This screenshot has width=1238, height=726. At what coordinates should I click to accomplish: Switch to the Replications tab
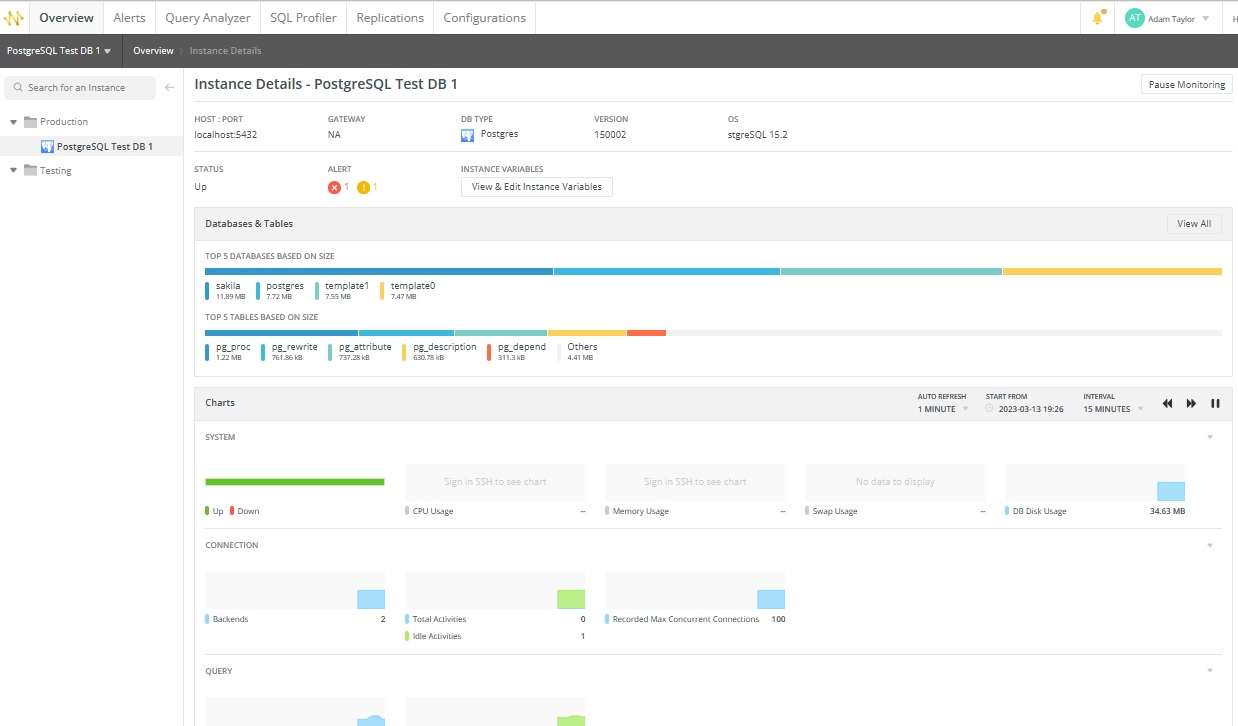pos(390,18)
